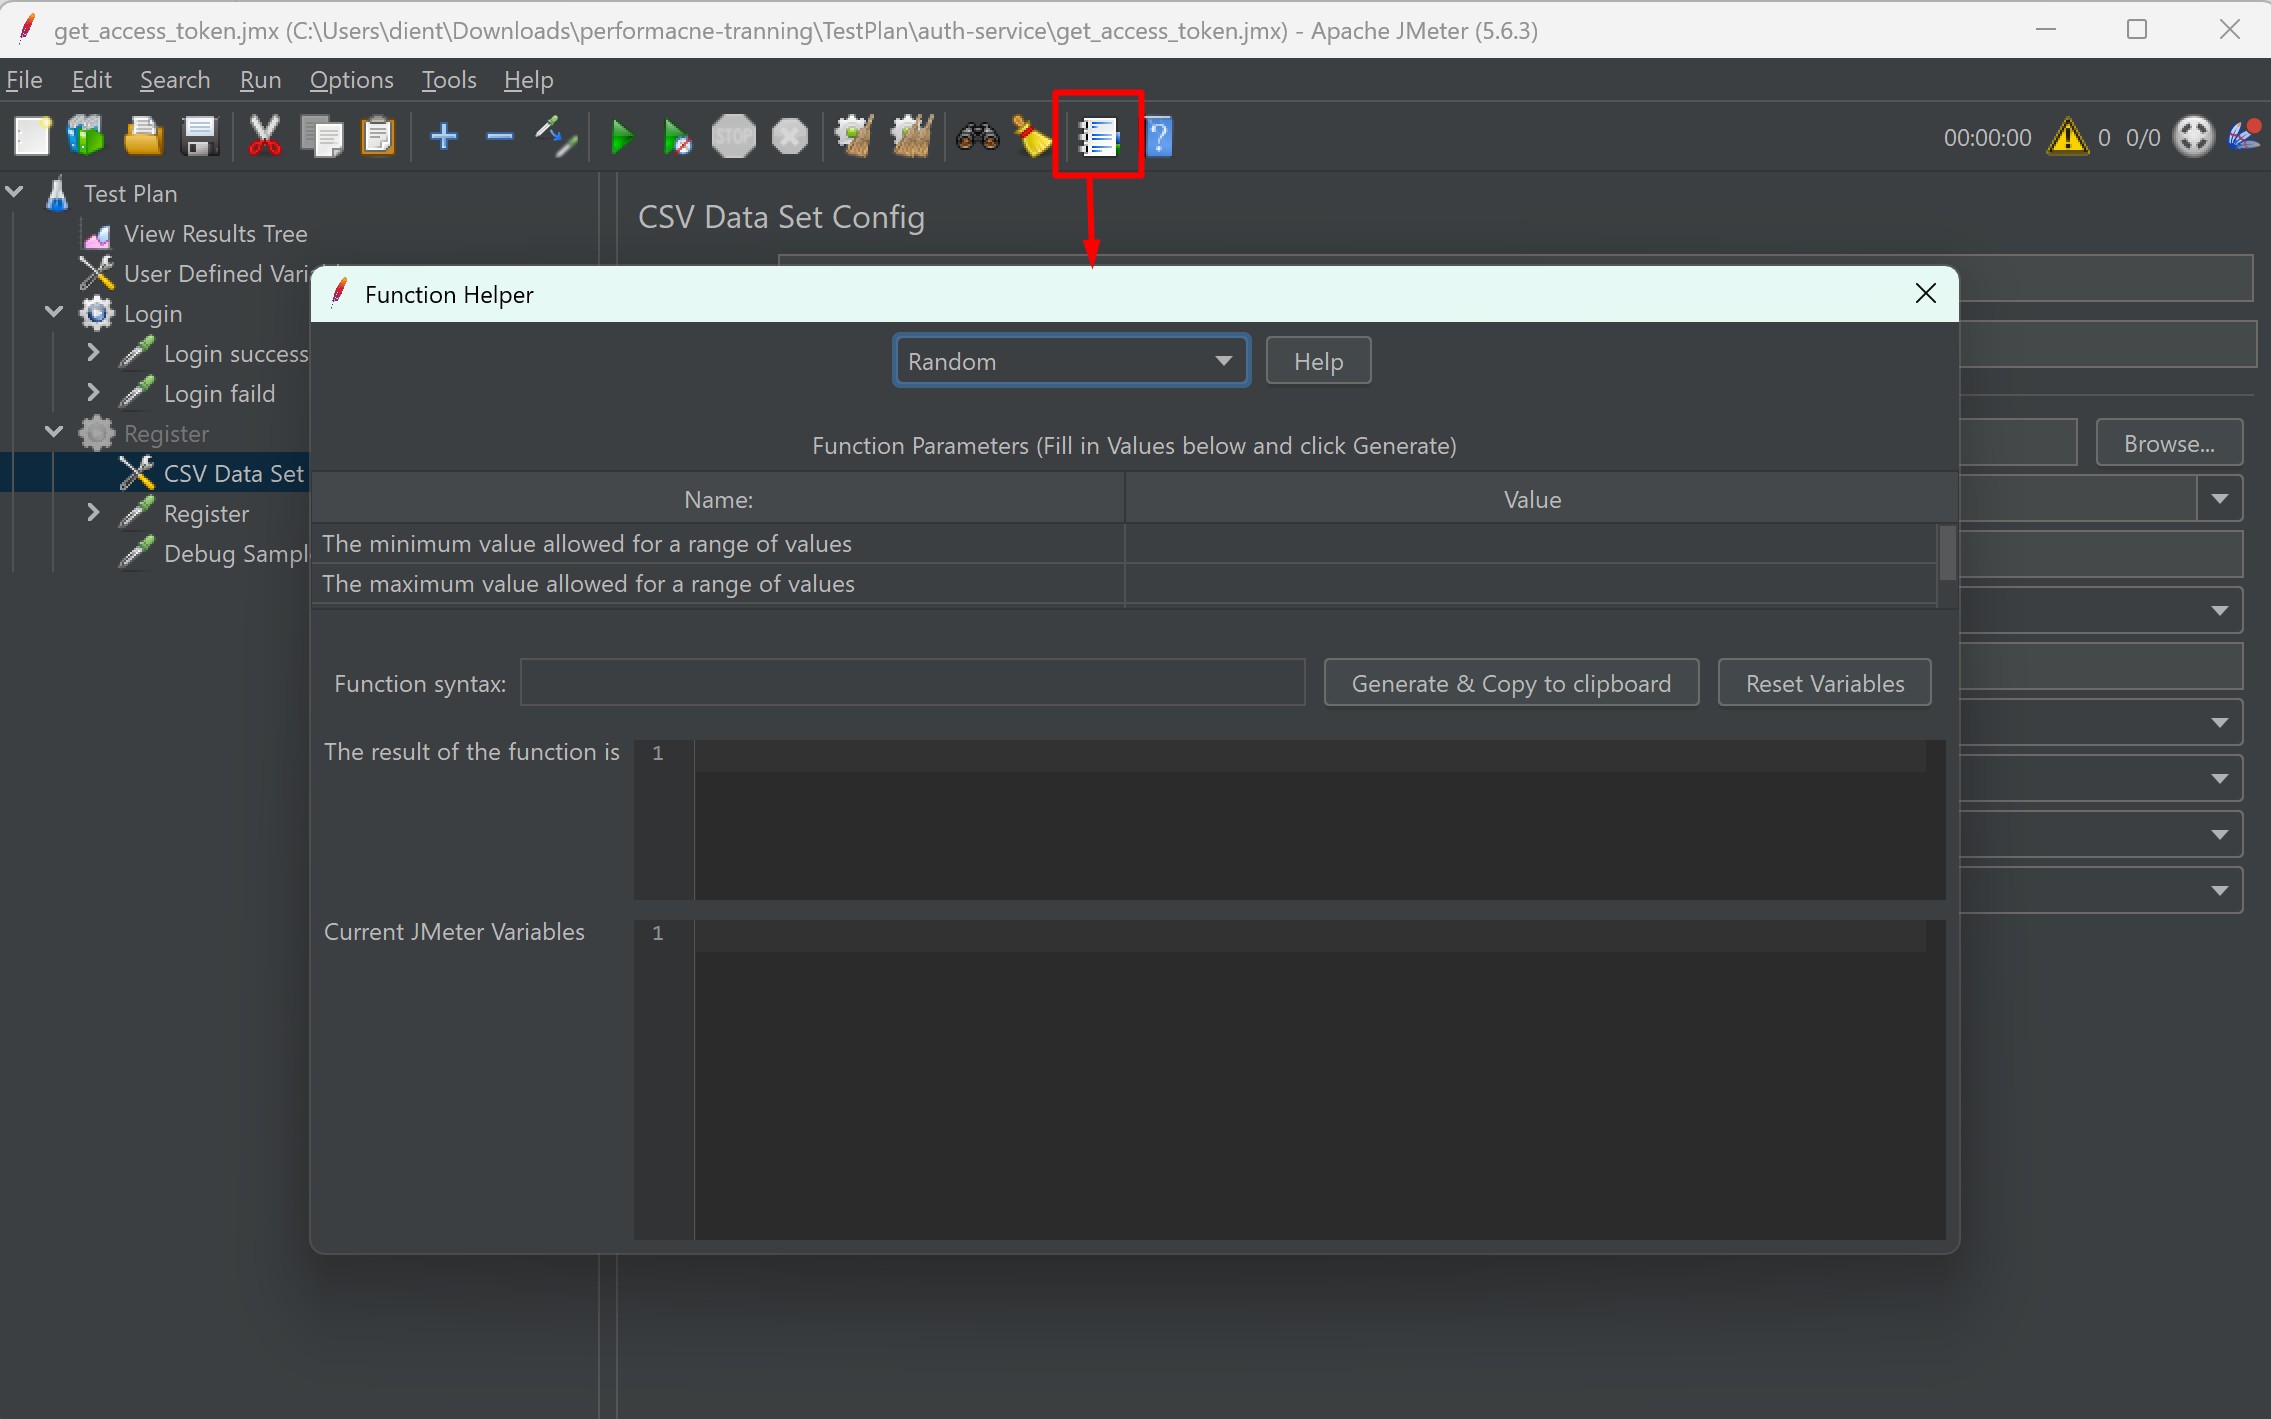
Task: Click the Cut scissors toolbar icon
Action: (x=264, y=137)
